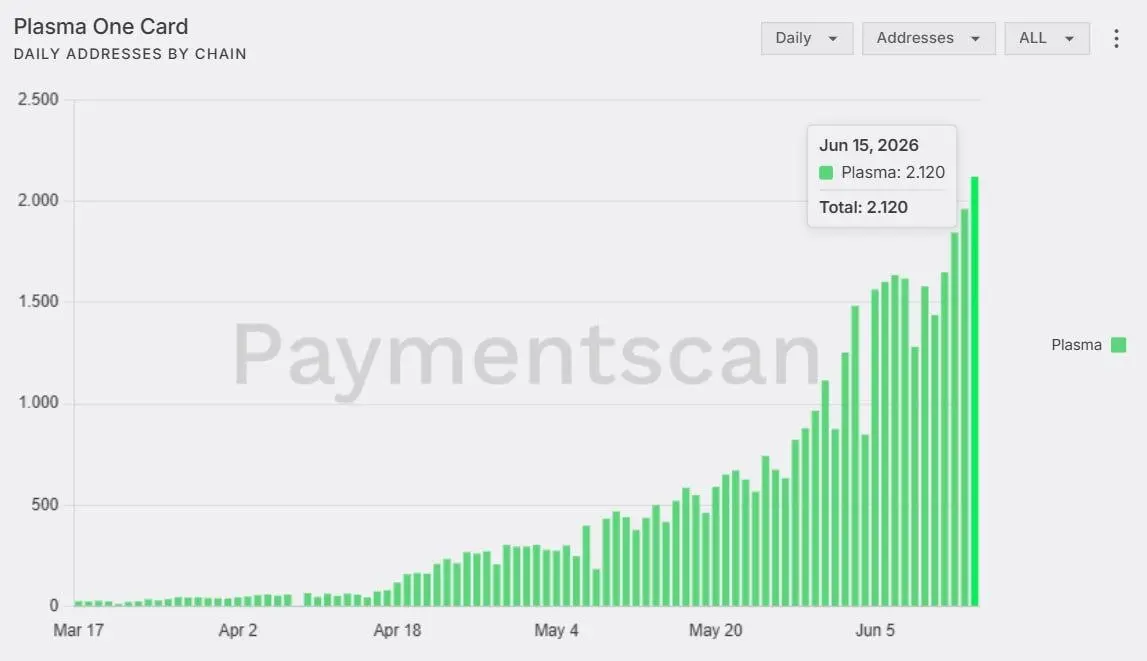Screen dimensions: 1147x661
Task: Toggle the Plasma legend color swatch
Action: pos(1118,345)
